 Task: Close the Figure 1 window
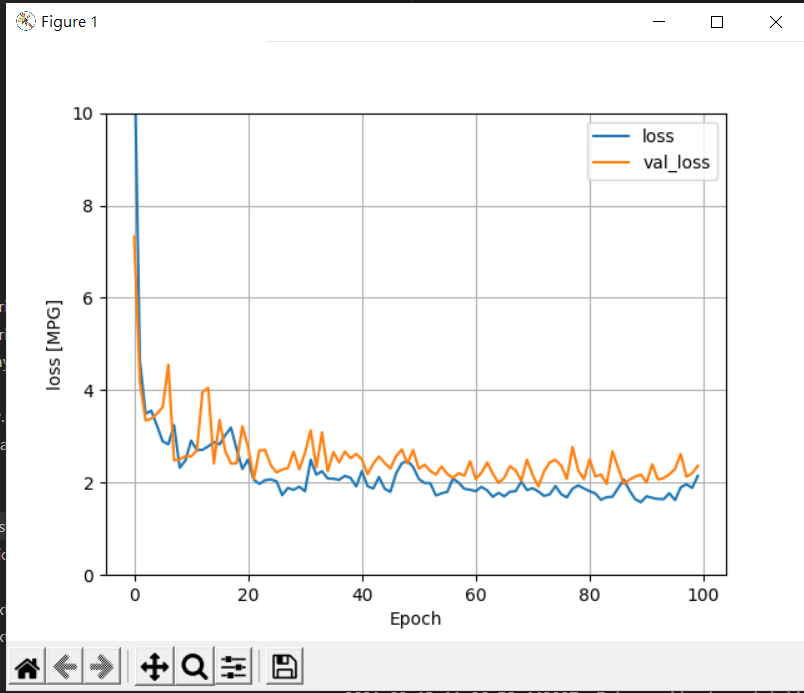tap(776, 22)
